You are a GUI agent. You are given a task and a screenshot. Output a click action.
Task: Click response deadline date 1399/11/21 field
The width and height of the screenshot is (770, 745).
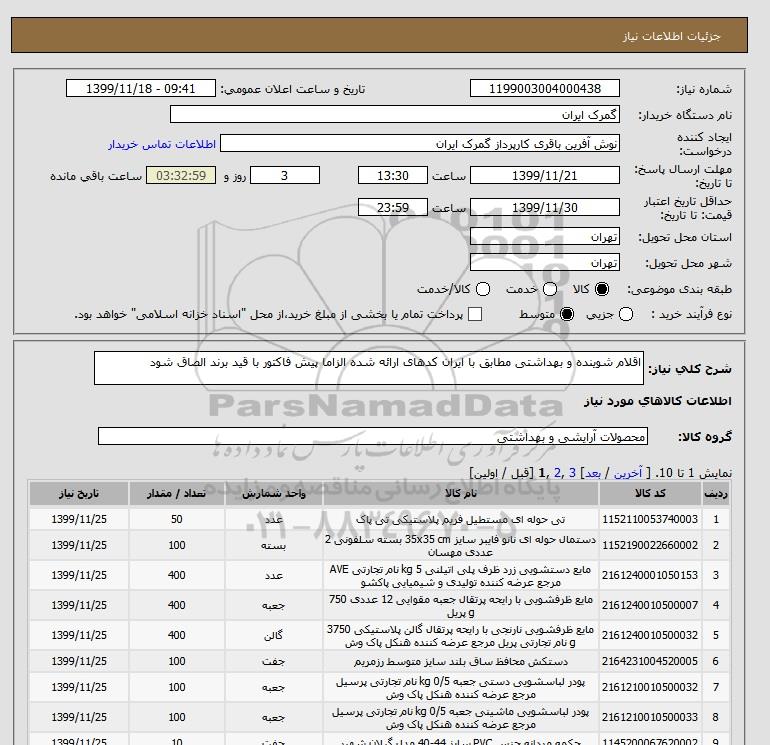(545, 175)
